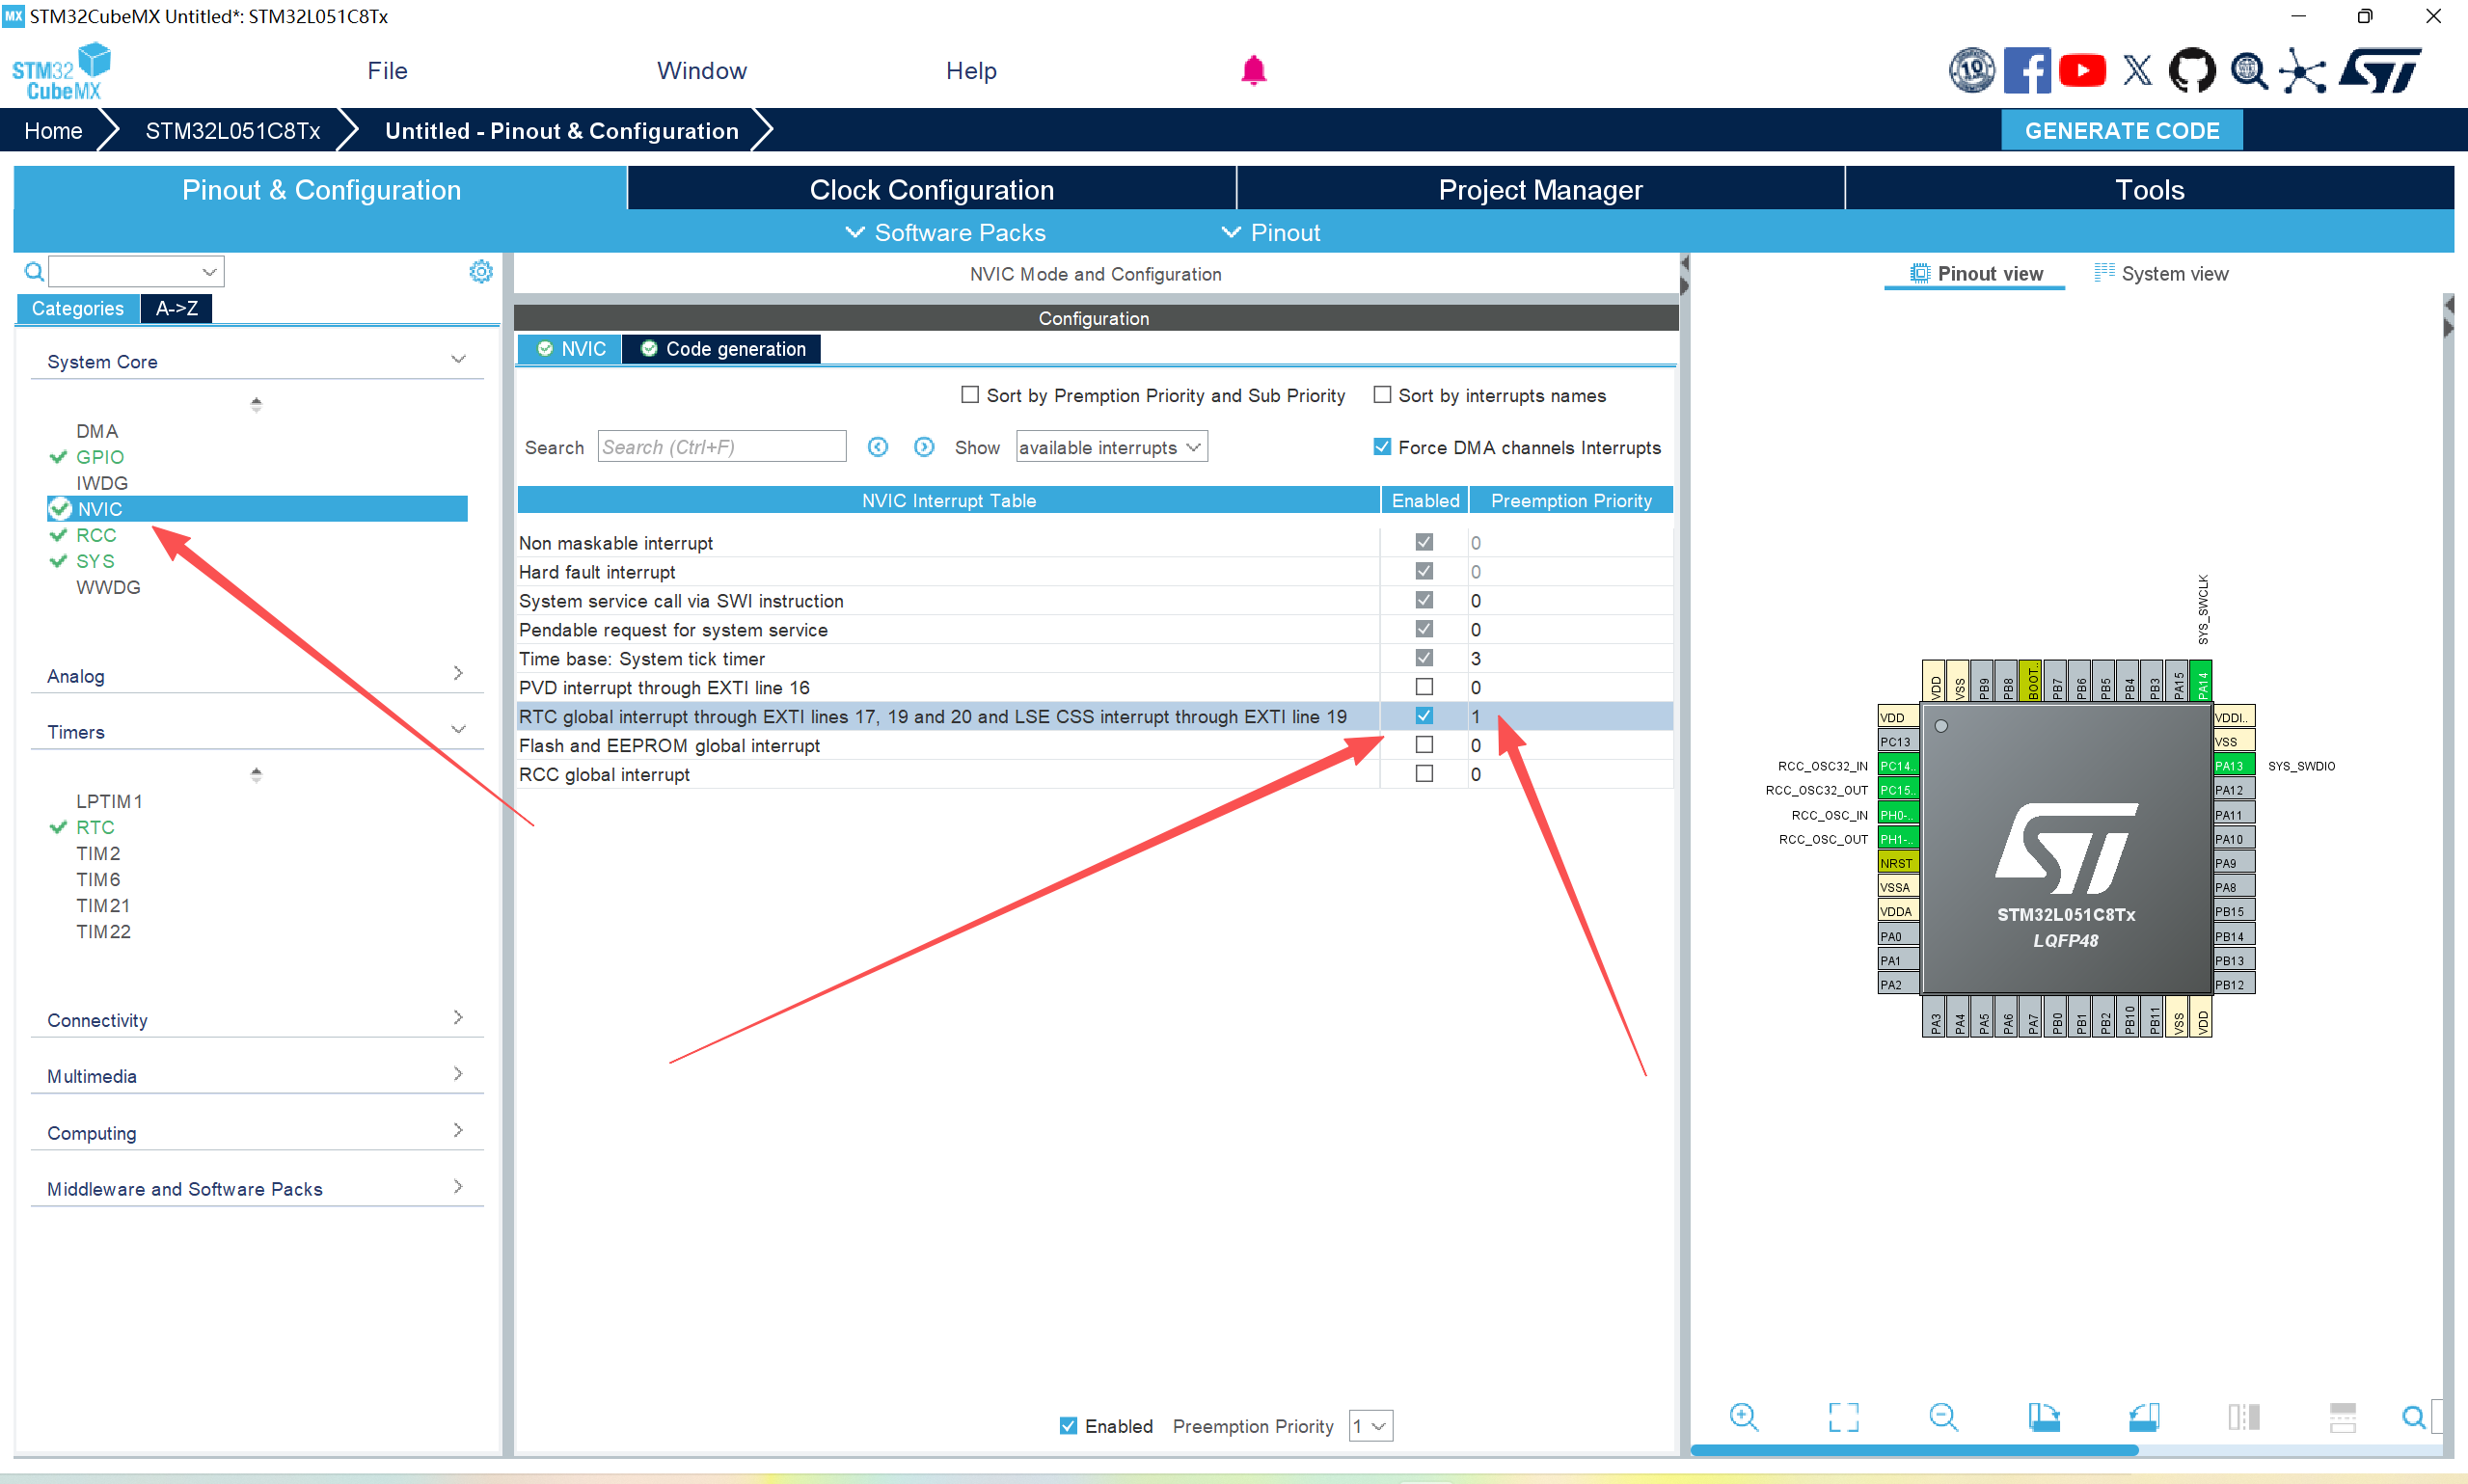Click the notification bell icon

point(1253,71)
